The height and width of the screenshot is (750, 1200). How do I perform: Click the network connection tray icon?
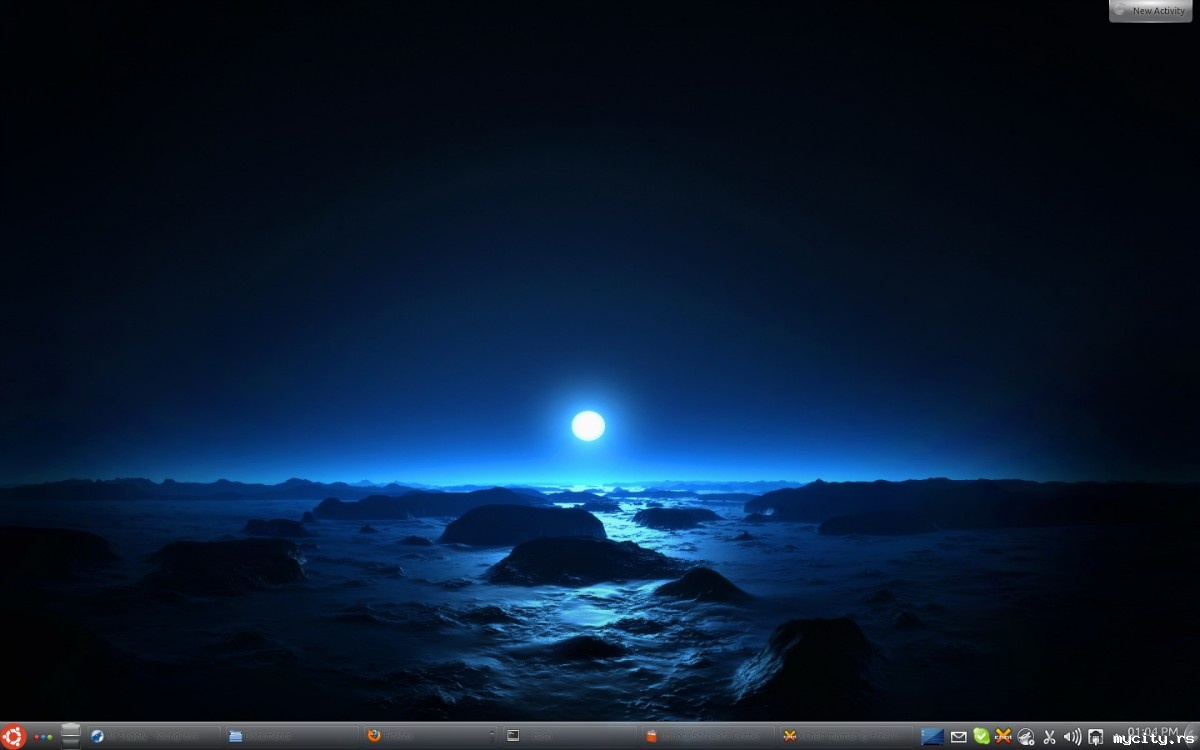(1095, 737)
